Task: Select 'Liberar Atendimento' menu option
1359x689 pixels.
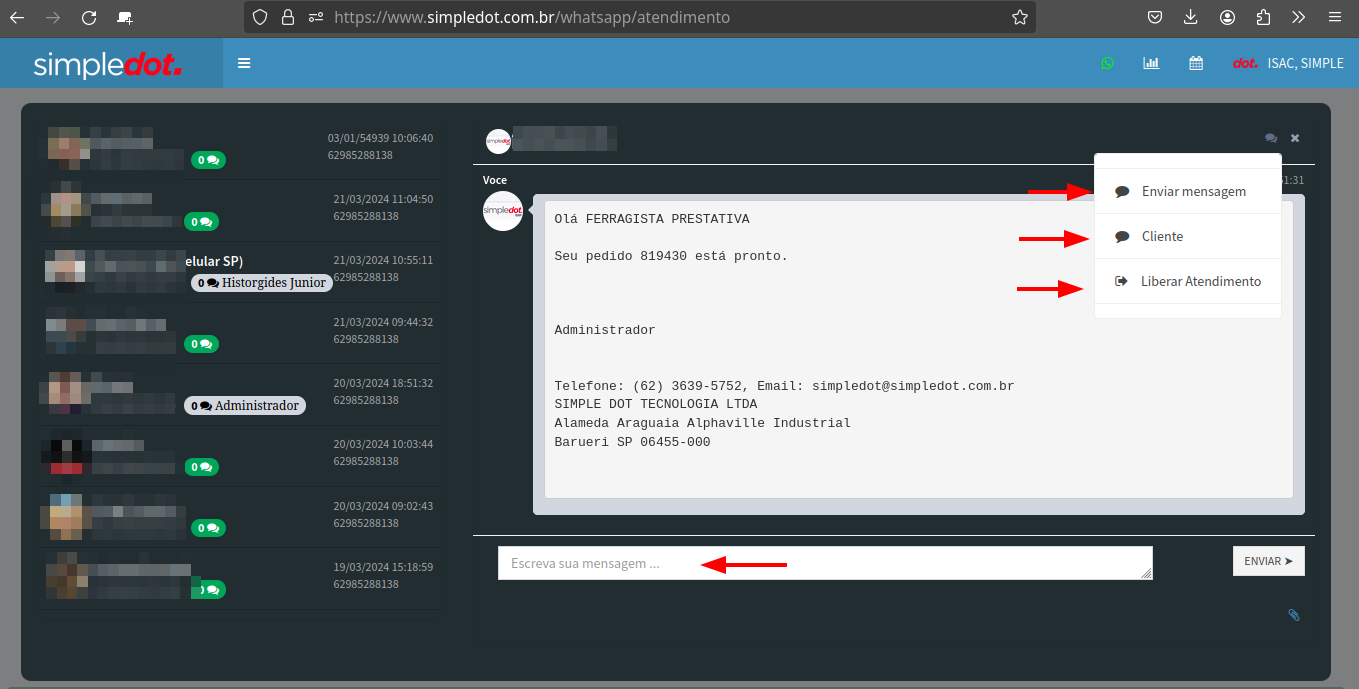Action: 1200,282
